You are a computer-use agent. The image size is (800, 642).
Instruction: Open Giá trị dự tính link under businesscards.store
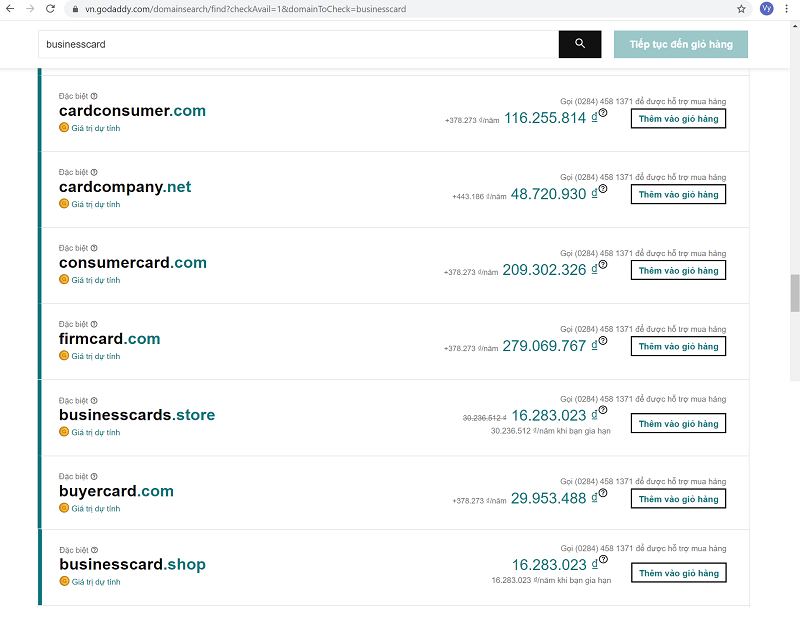pyautogui.click(x=96, y=432)
